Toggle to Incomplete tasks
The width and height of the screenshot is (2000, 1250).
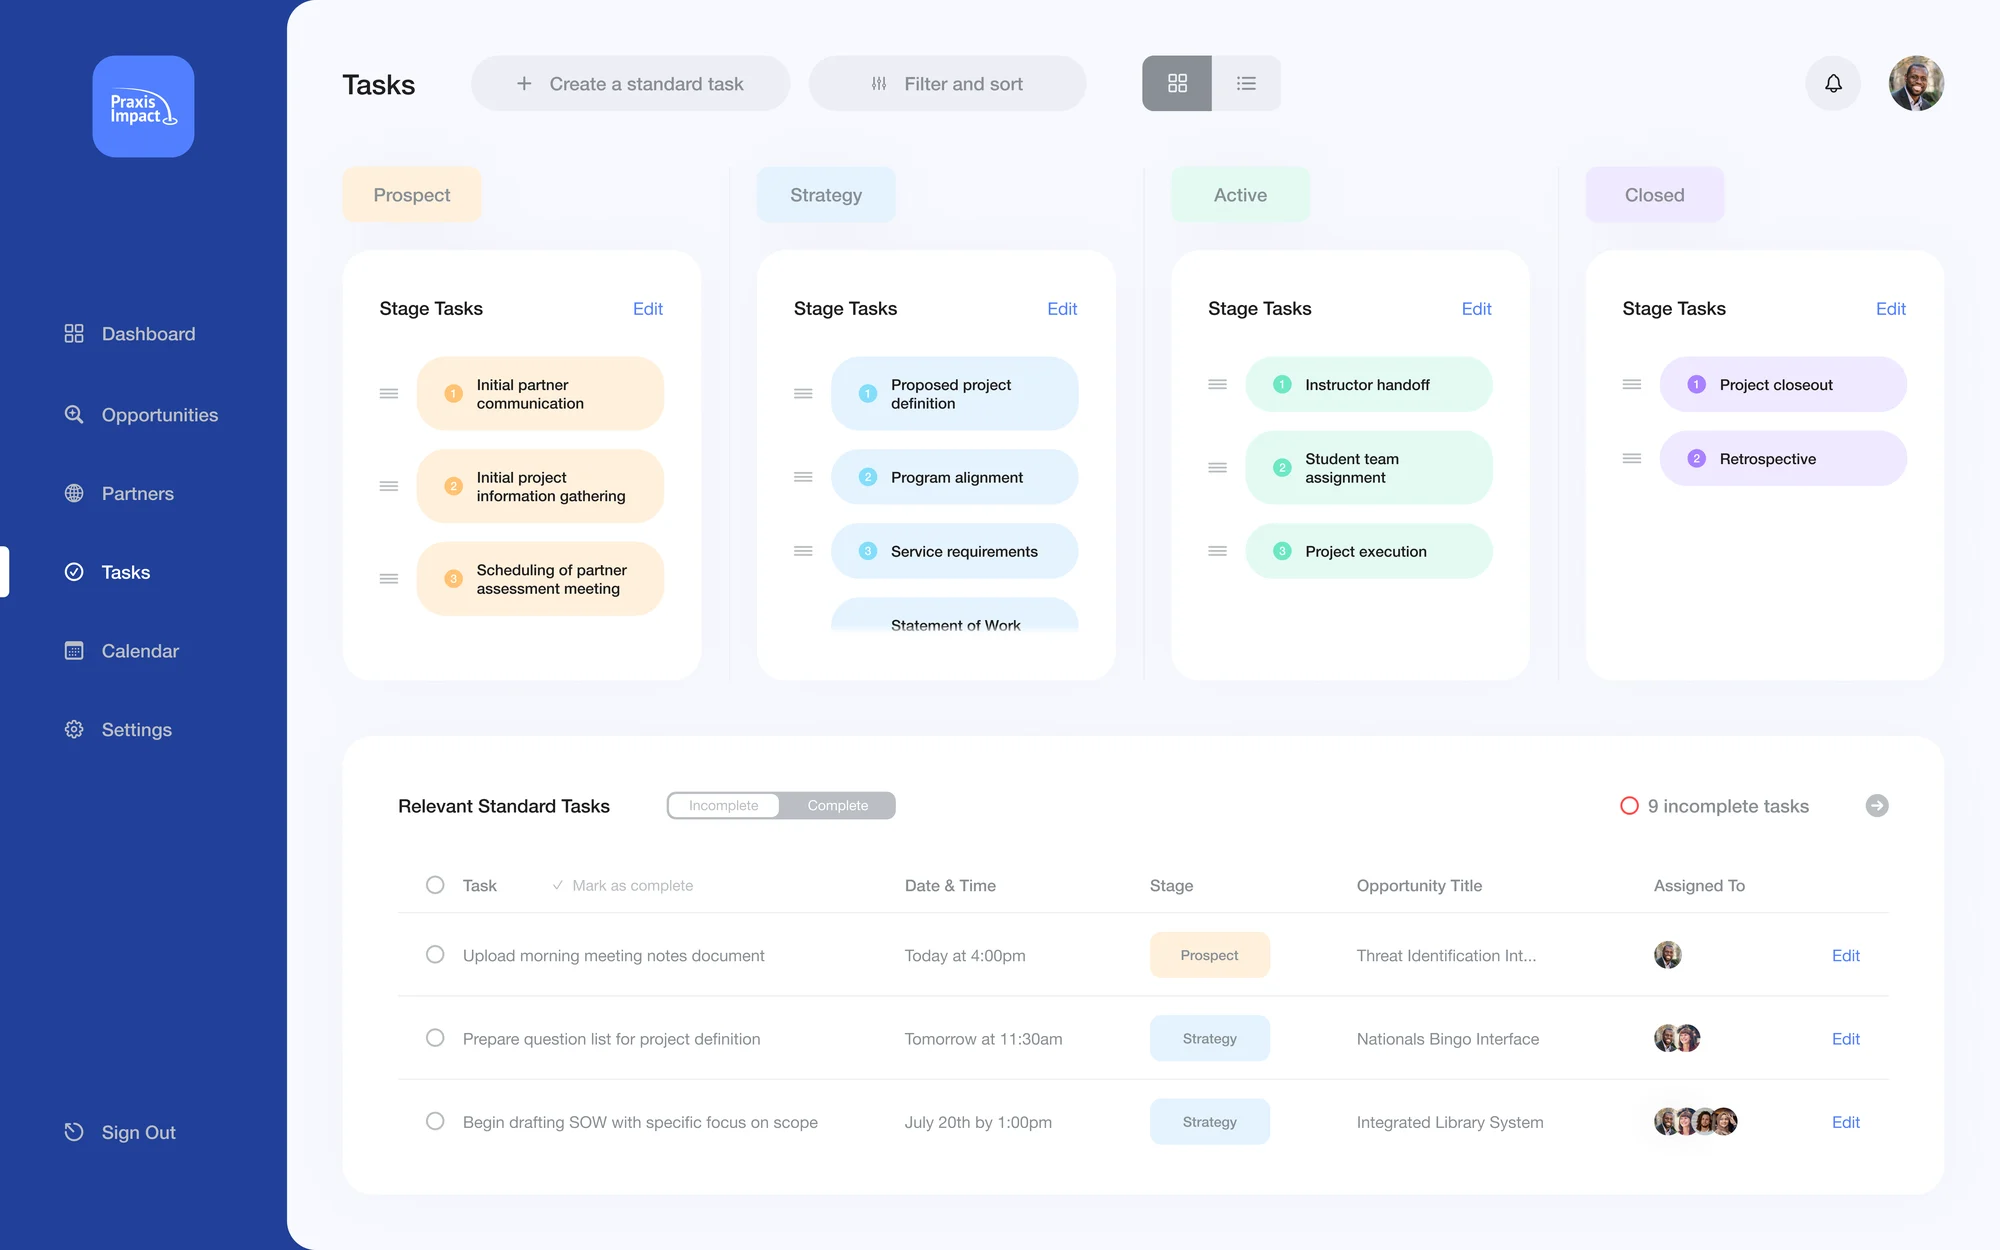(x=724, y=806)
